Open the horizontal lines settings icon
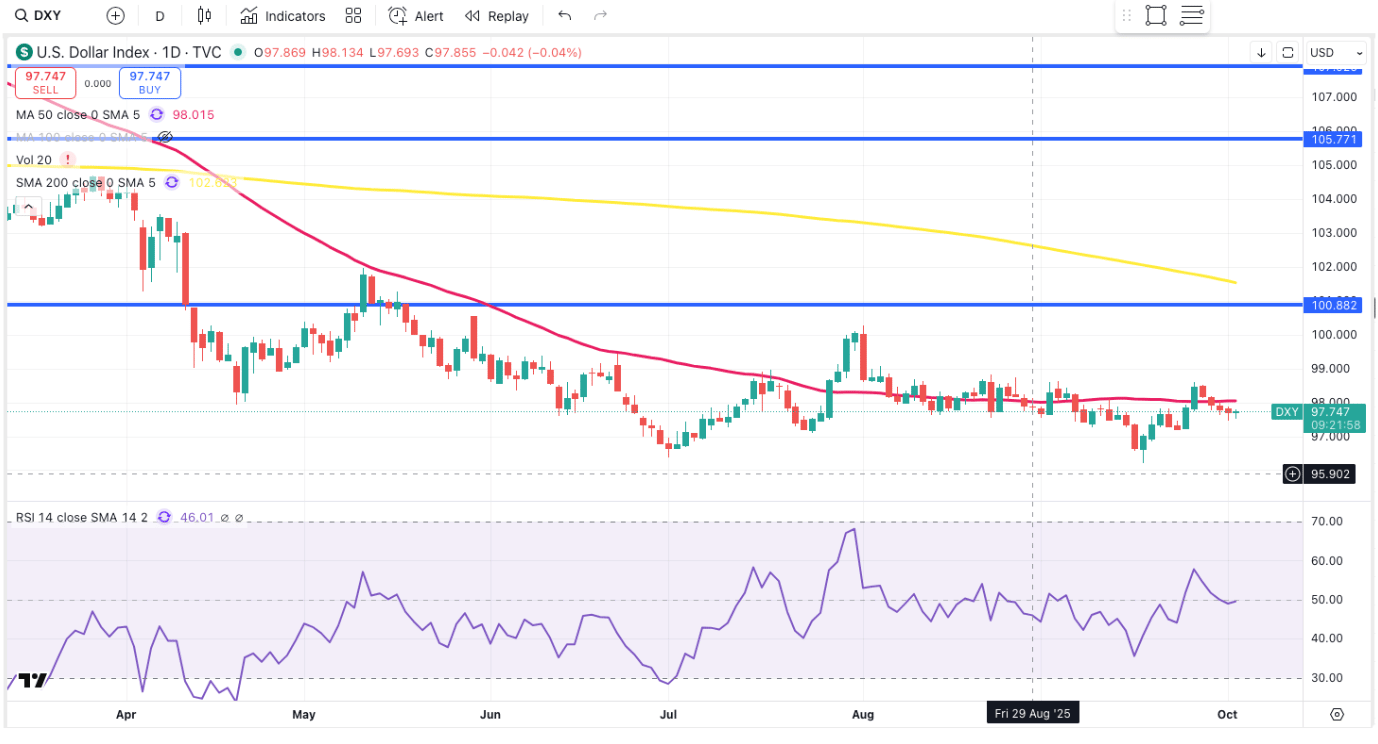The image size is (1378, 744). tap(1191, 16)
